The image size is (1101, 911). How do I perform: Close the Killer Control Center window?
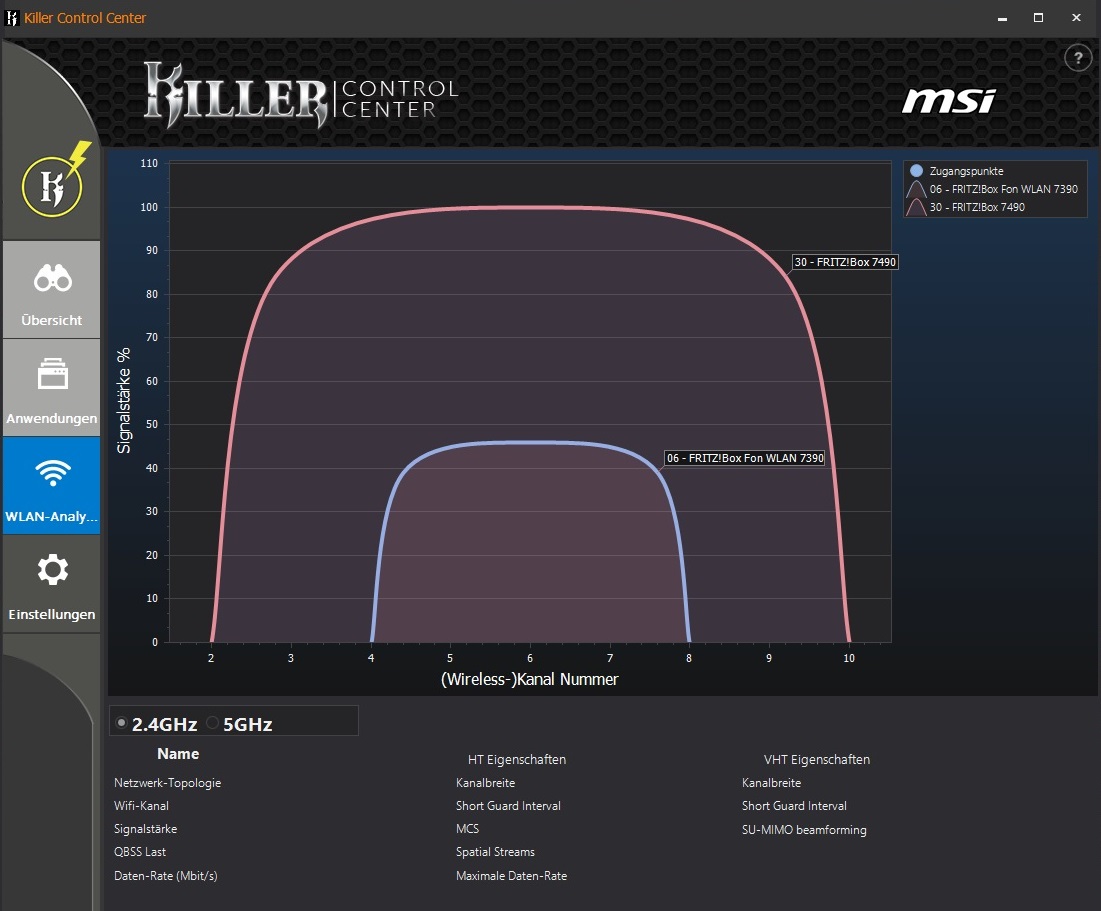(x=1076, y=18)
